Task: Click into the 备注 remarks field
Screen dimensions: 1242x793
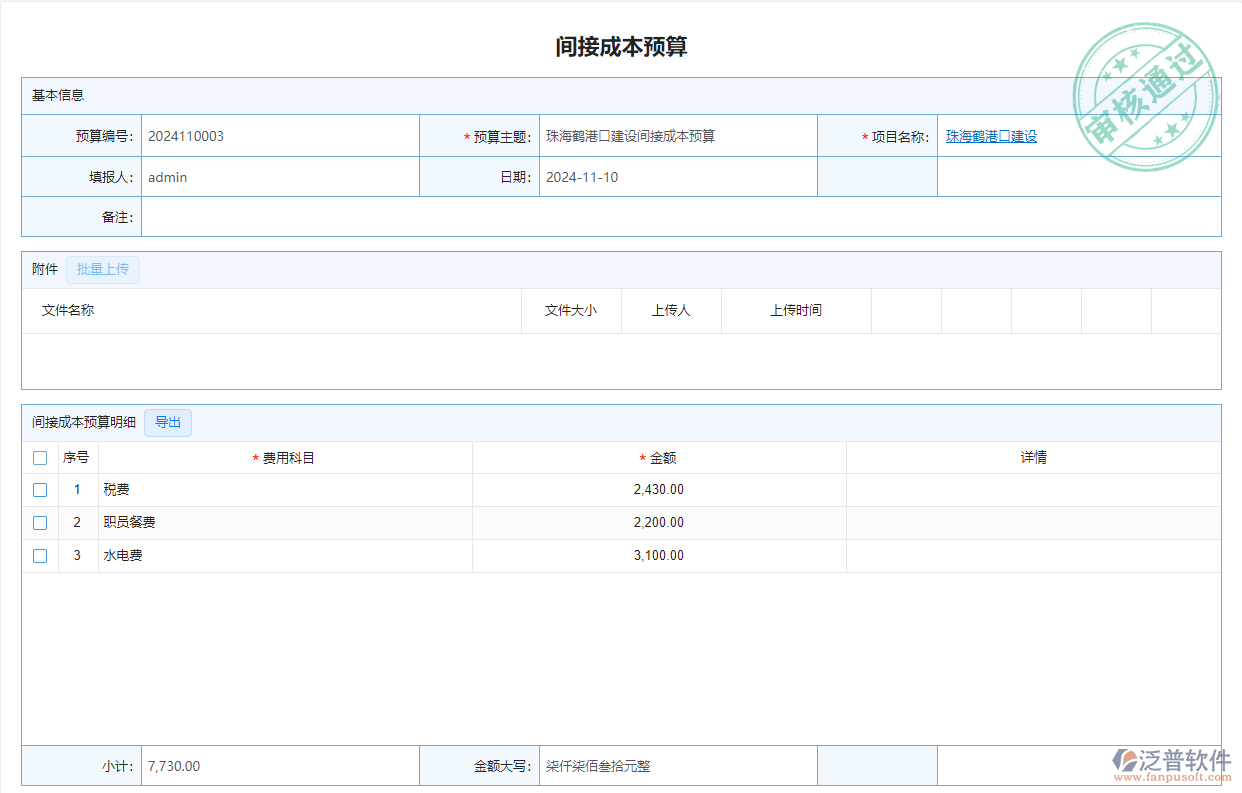Action: click(680, 217)
